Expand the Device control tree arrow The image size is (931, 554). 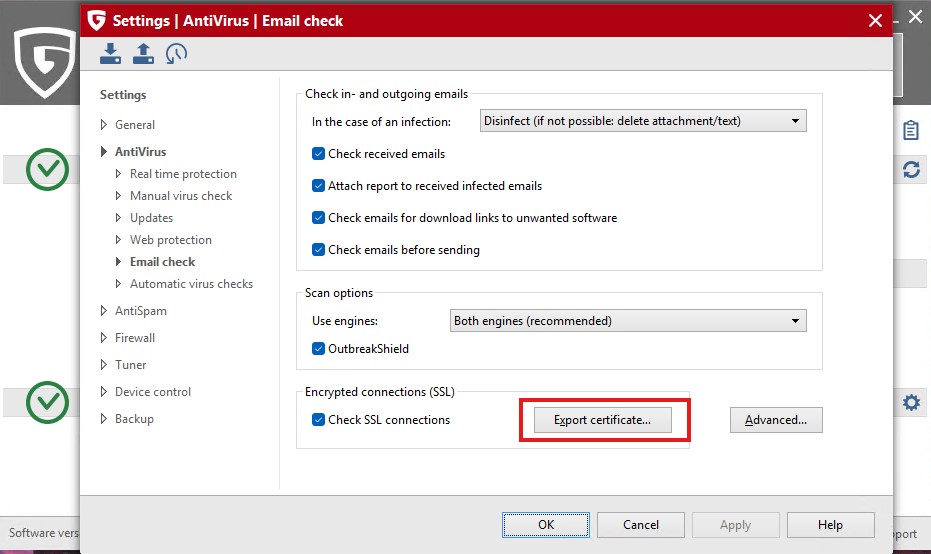(x=104, y=392)
